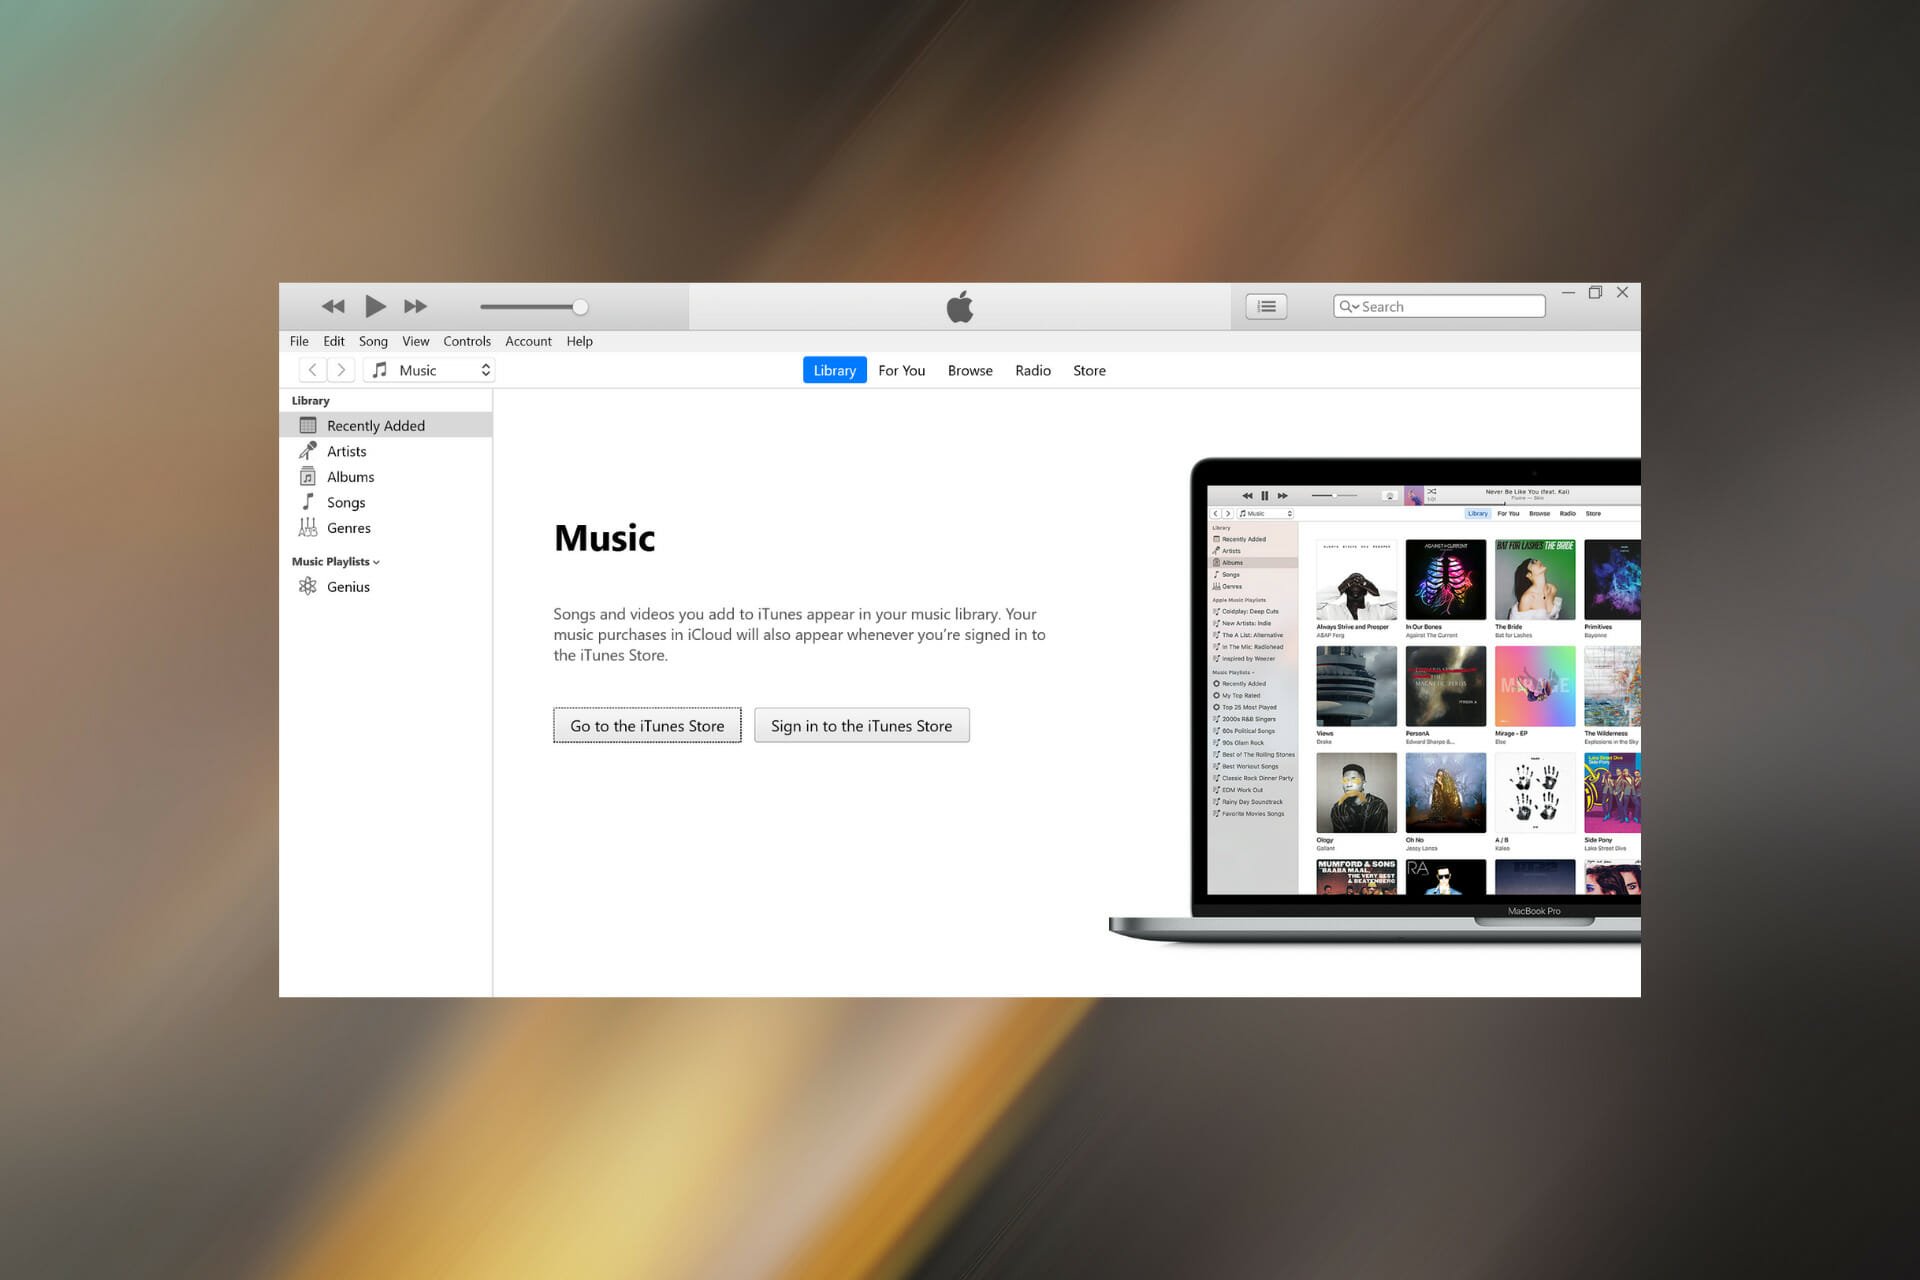Image resolution: width=1920 pixels, height=1280 pixels.
Task: Click the Search input field
Action: pyautogui.click(x=1437, y=306)
